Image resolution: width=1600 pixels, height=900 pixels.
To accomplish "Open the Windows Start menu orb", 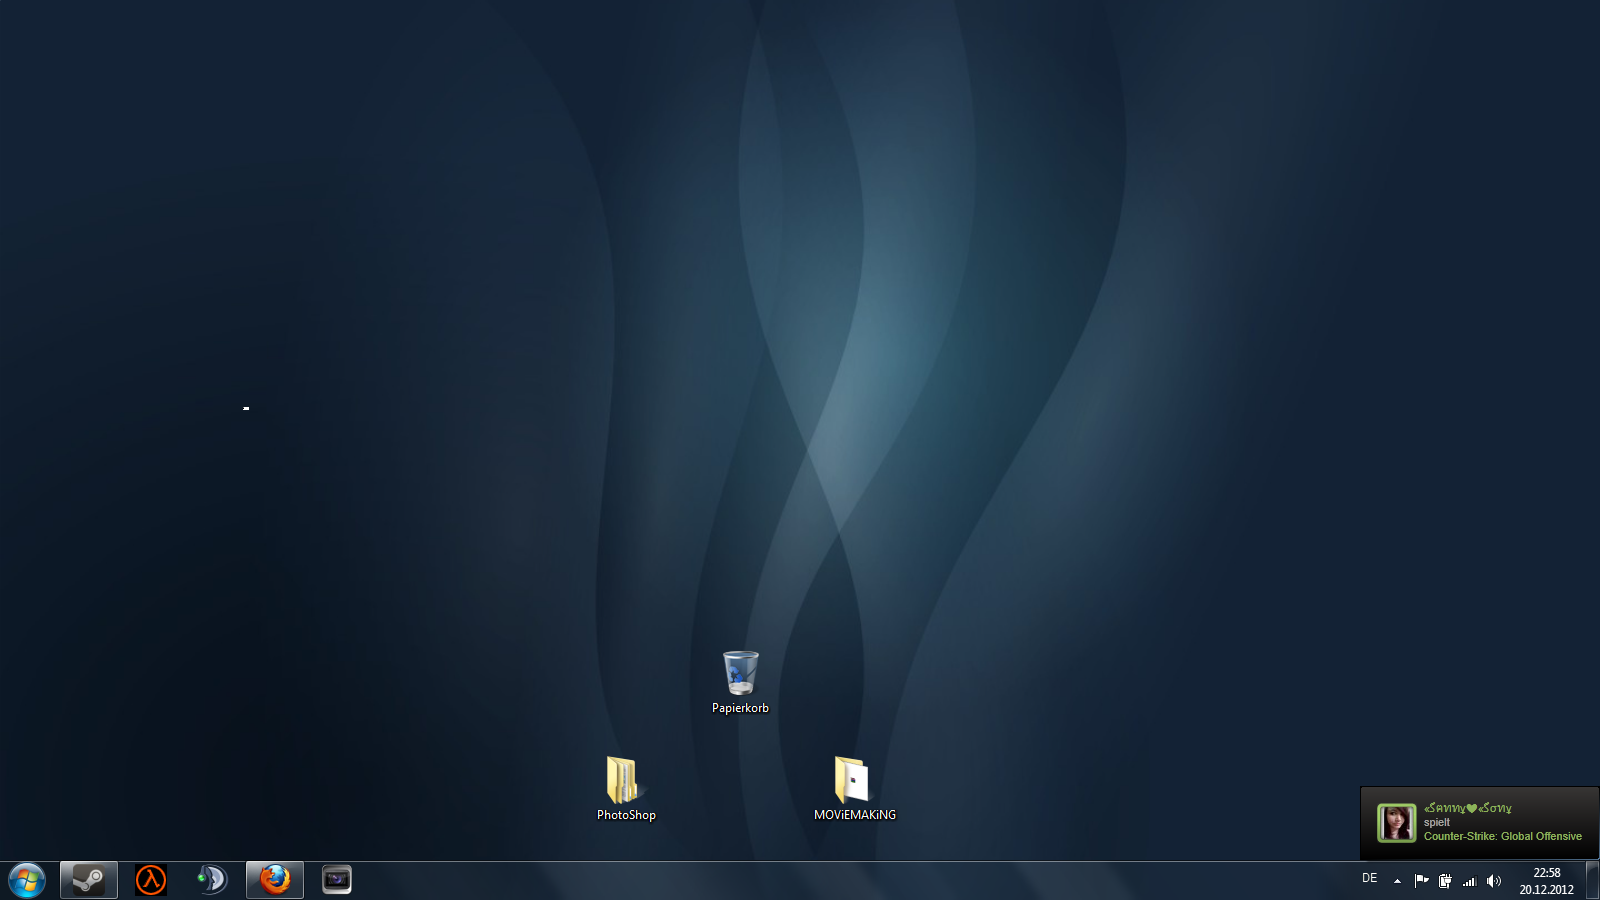I will [27, 880].
